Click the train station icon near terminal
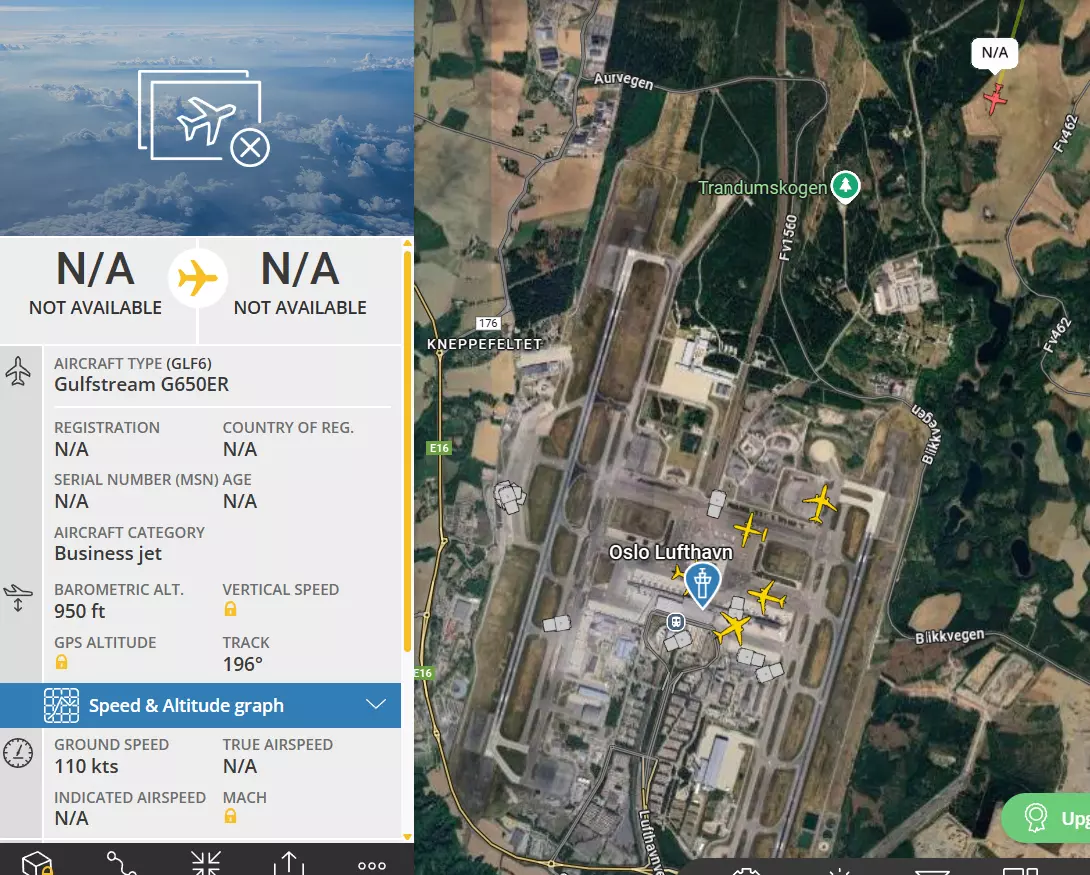Image resolution: width=1090 pixels, height=875 pixels. pyautogui.click(x=676, y=621)
